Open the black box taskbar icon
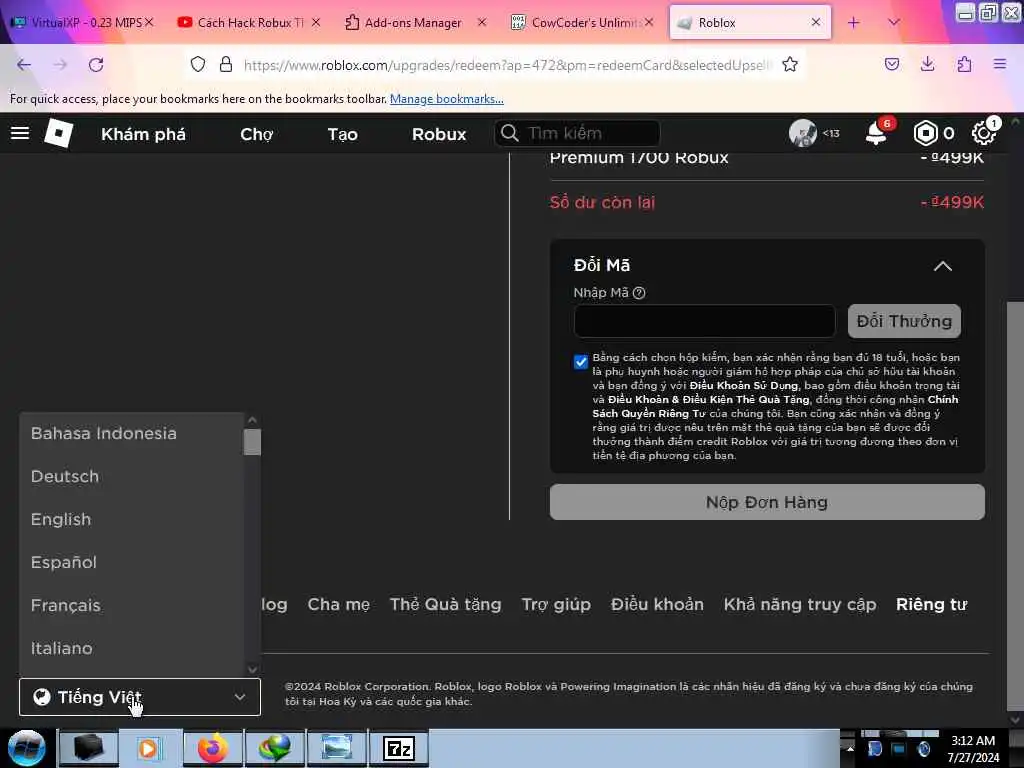This screenshot has height=768, width=1024. click(x=88, y=748)
